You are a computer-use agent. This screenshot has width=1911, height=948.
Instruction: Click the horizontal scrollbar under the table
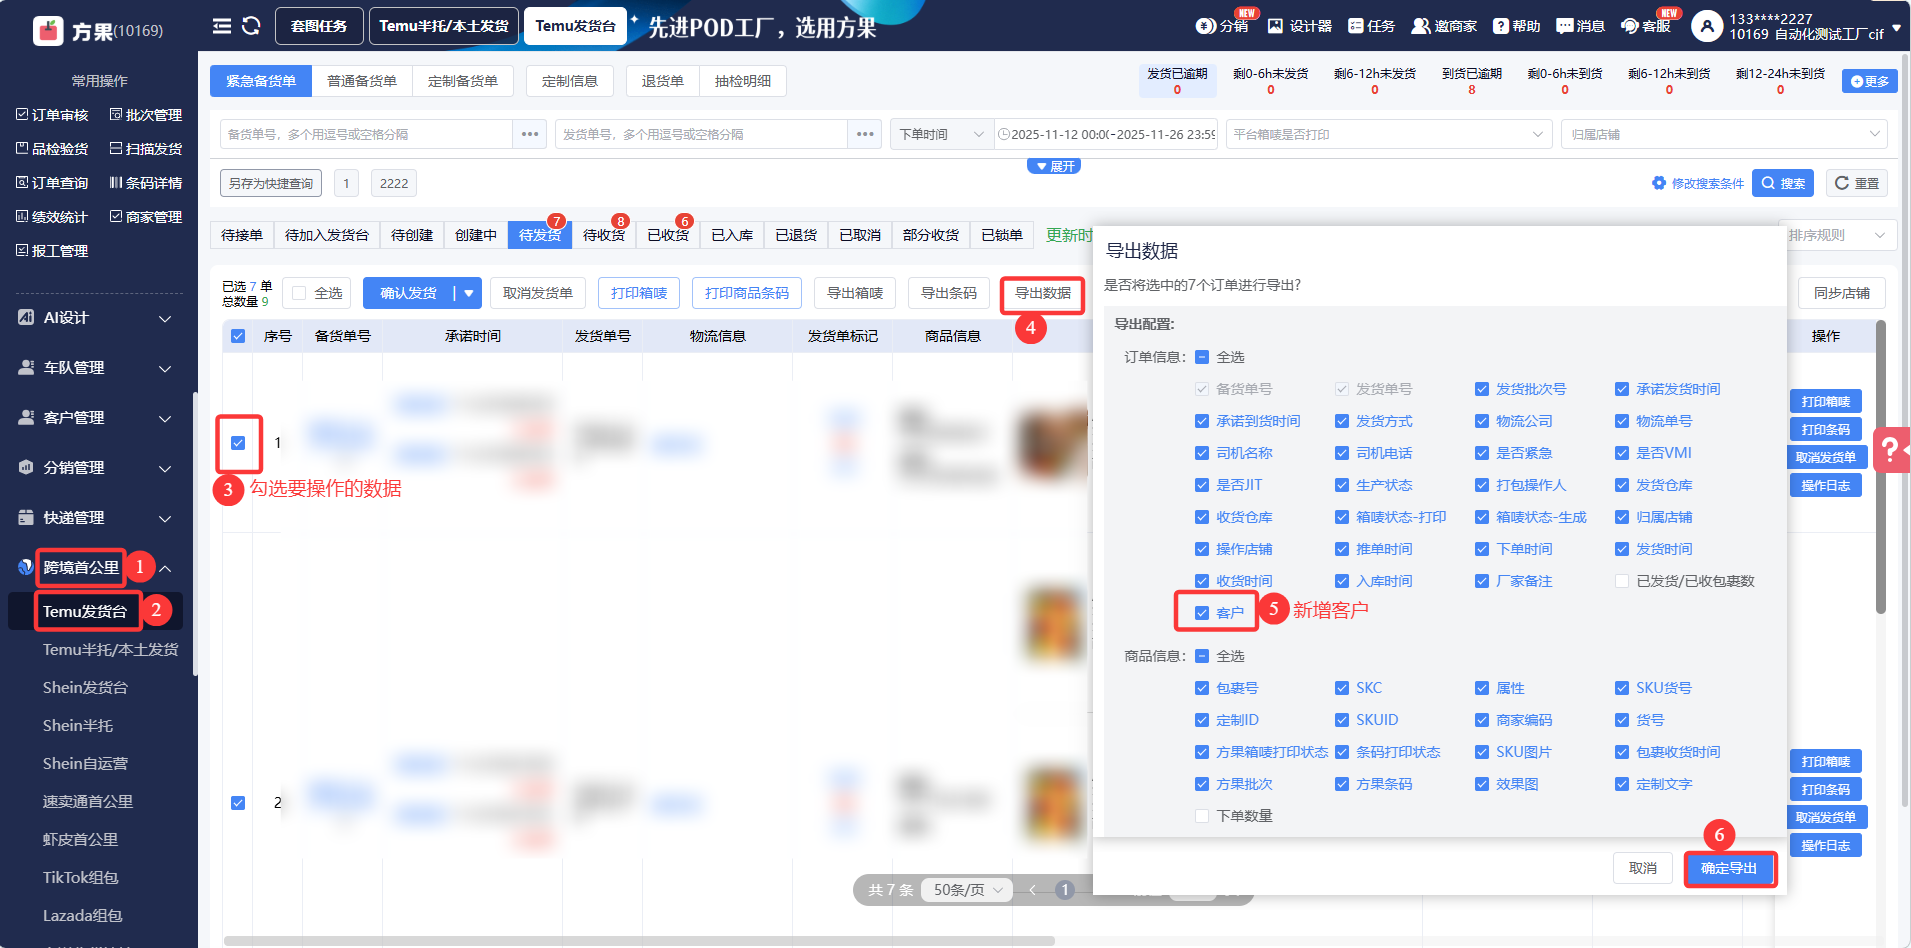tap(639, 941)
